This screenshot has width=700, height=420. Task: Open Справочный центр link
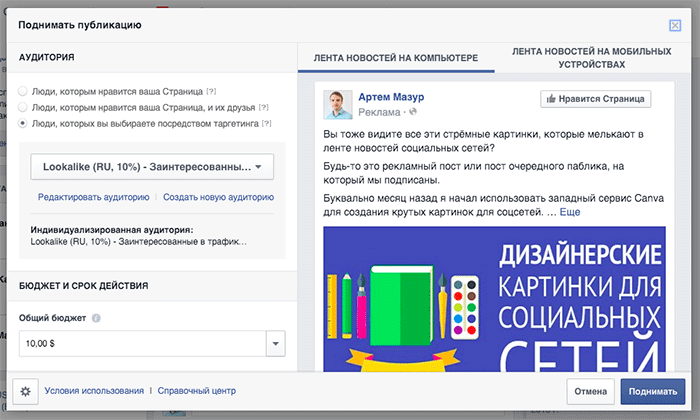(196, 391)
